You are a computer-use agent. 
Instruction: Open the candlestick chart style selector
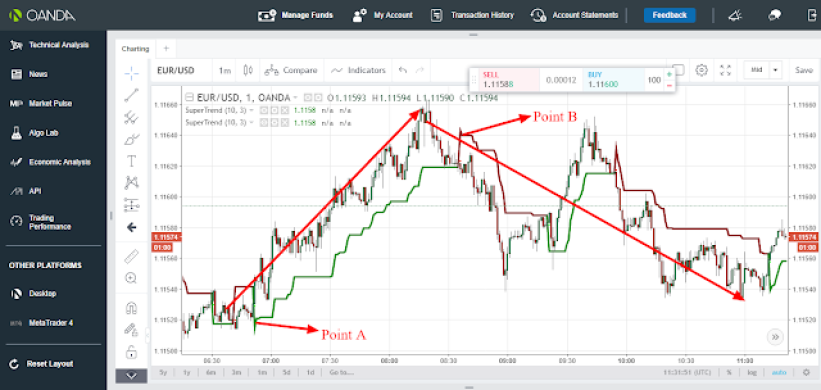click(x=248, y=70)
